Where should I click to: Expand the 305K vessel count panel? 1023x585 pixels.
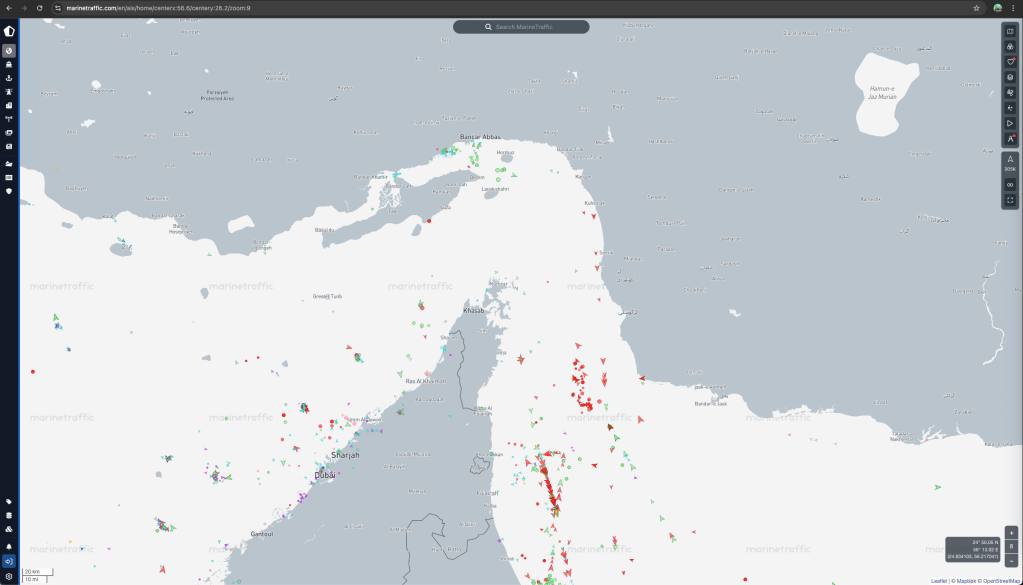click(1010, 163)
